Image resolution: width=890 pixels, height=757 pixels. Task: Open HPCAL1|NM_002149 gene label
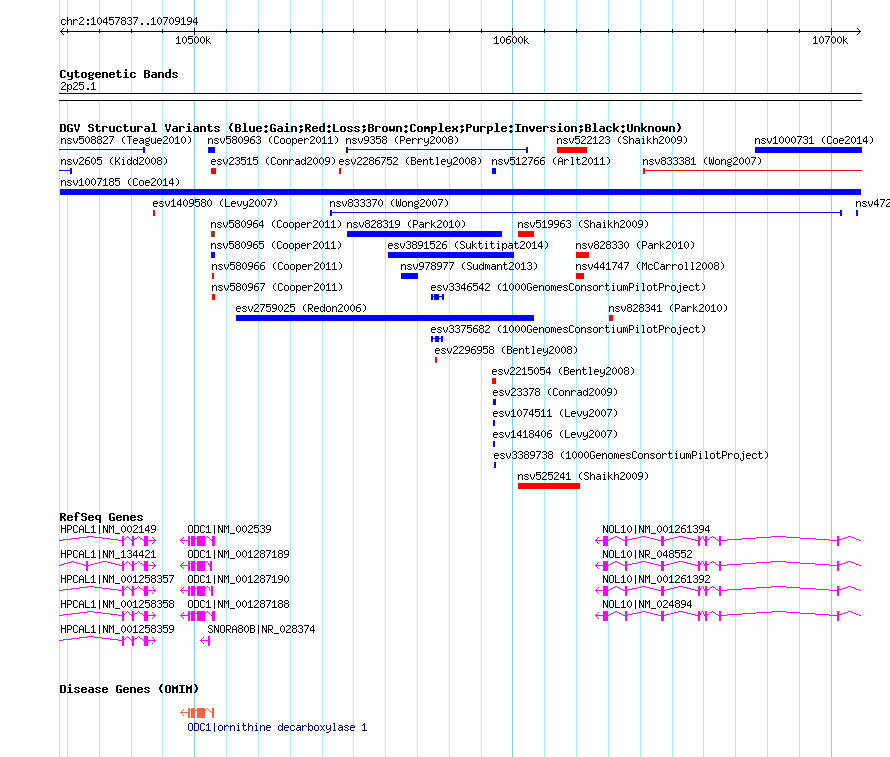click(x=108, y=529)
